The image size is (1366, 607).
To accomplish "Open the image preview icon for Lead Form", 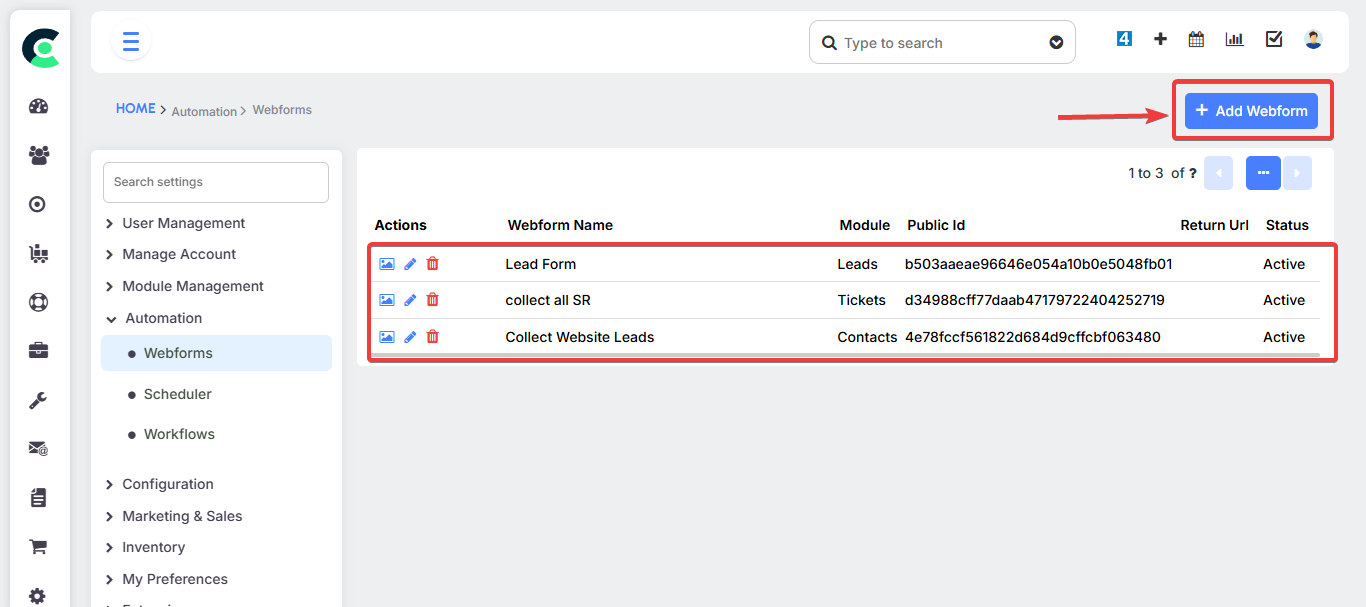I will click(x=387, y=263).
